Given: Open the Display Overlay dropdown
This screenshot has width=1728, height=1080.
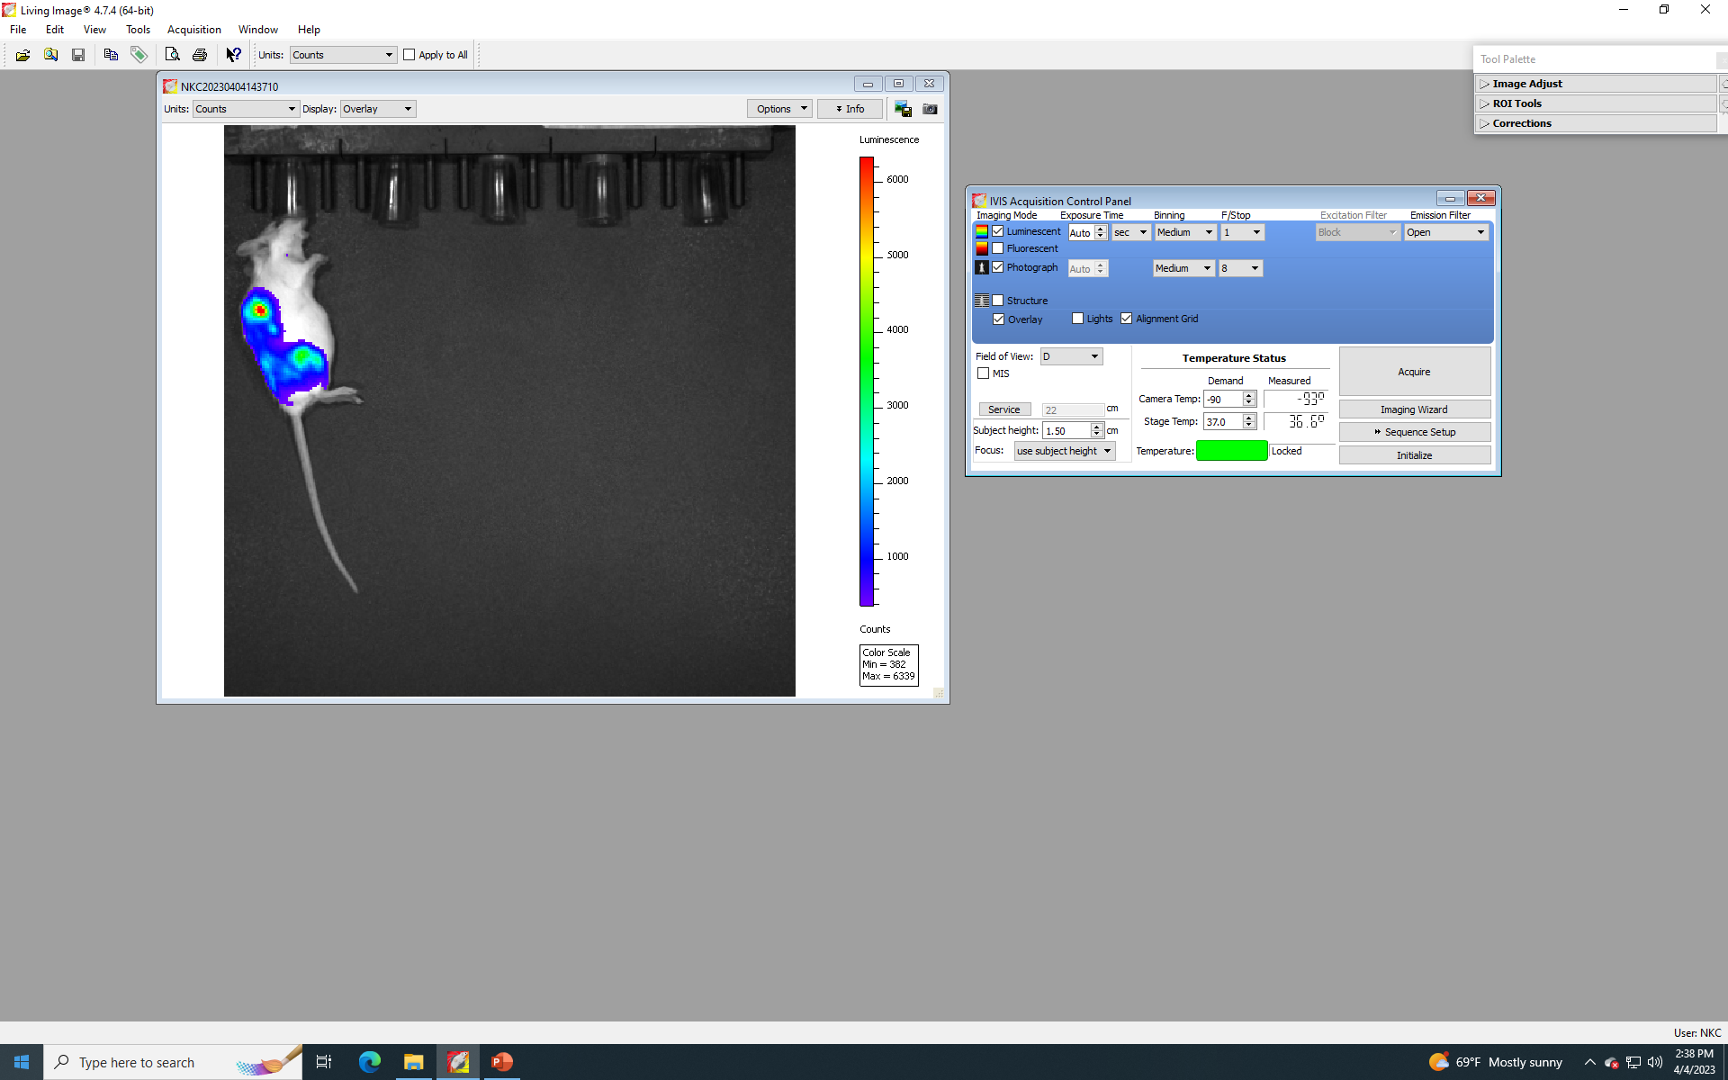Looking at the screenshot, I should coord(378,109).
